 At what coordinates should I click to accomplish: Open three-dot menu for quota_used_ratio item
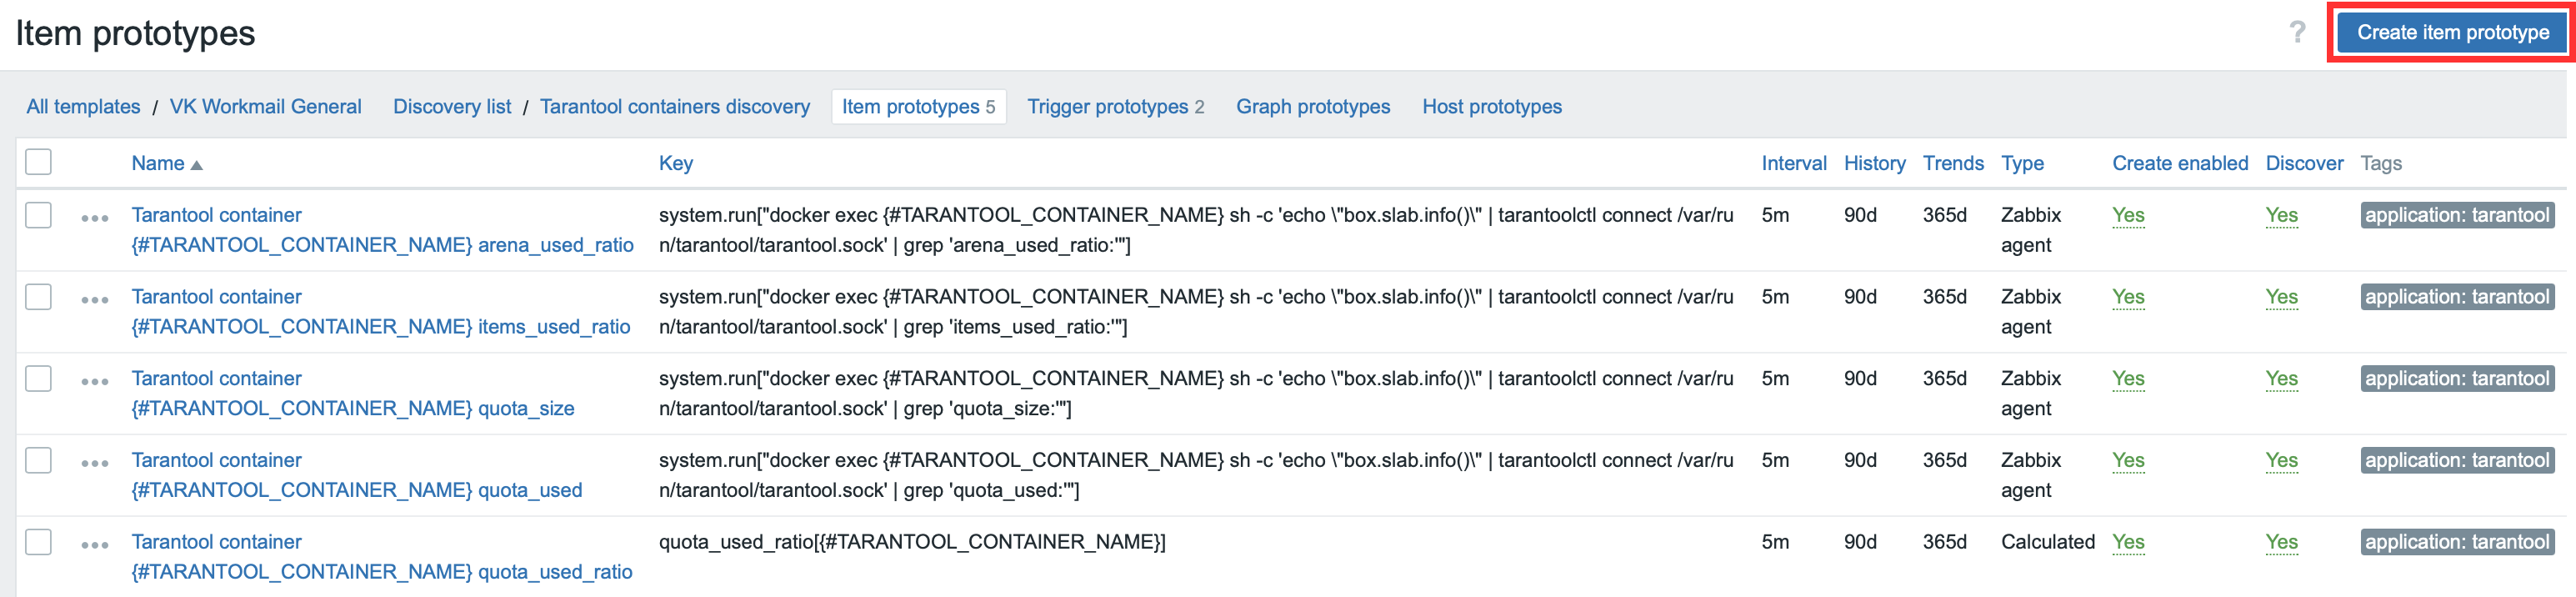95,545
